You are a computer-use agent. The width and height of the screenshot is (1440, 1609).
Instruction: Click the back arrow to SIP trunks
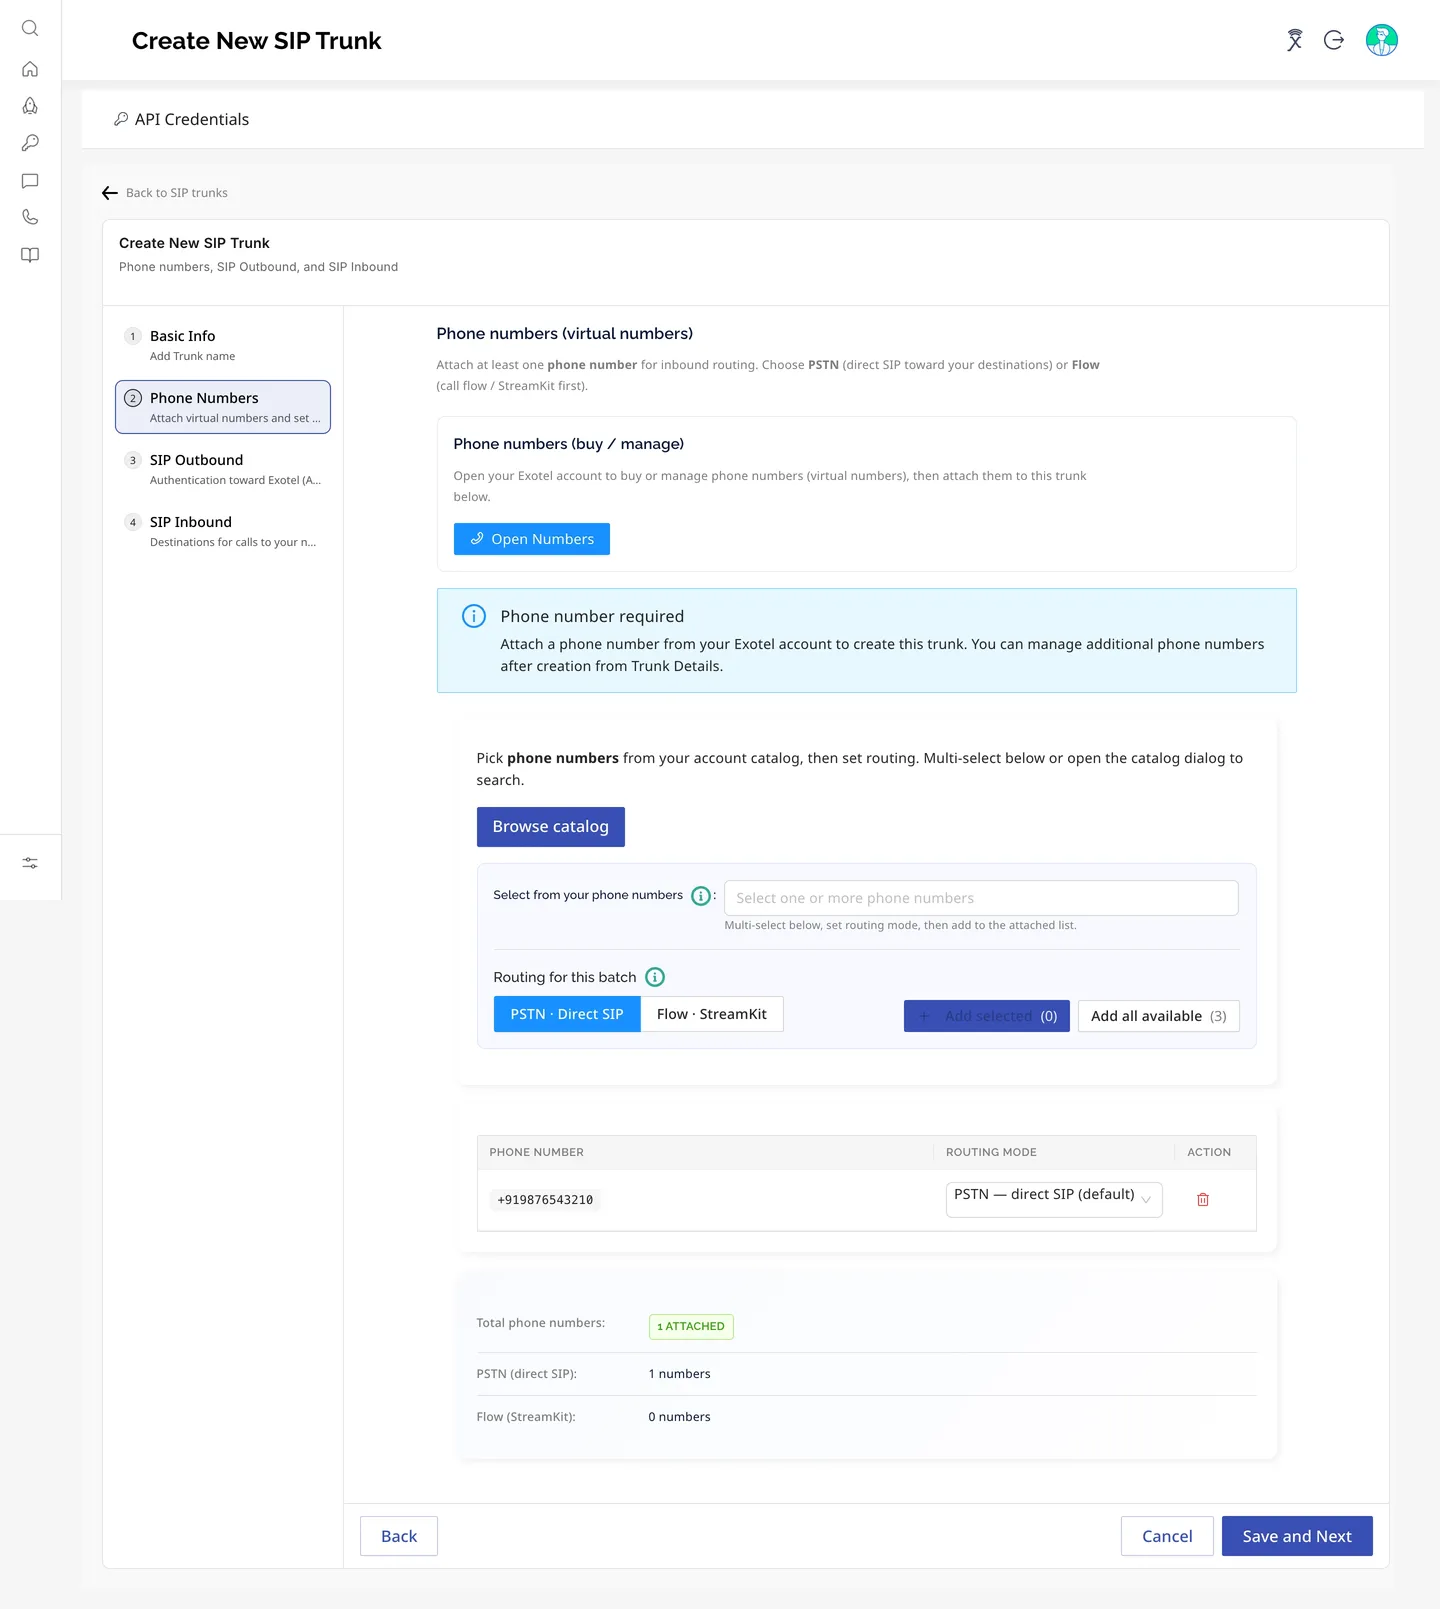tap(110, 193)
